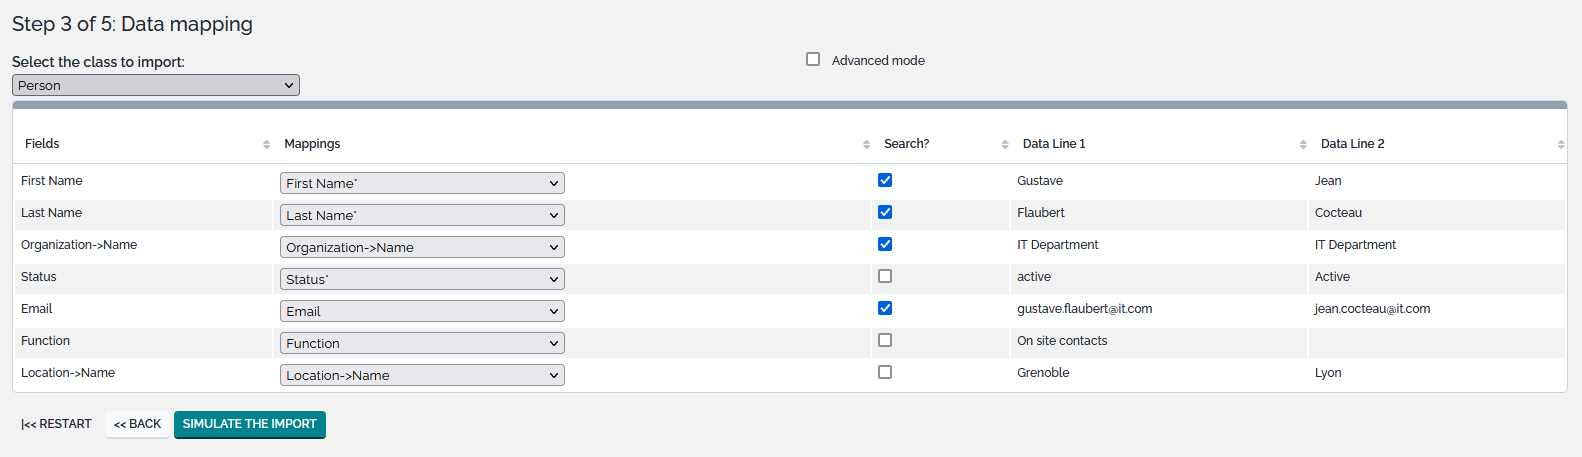
Task: Uncheck Search for First Name row
Action: [x=885, y=181]
